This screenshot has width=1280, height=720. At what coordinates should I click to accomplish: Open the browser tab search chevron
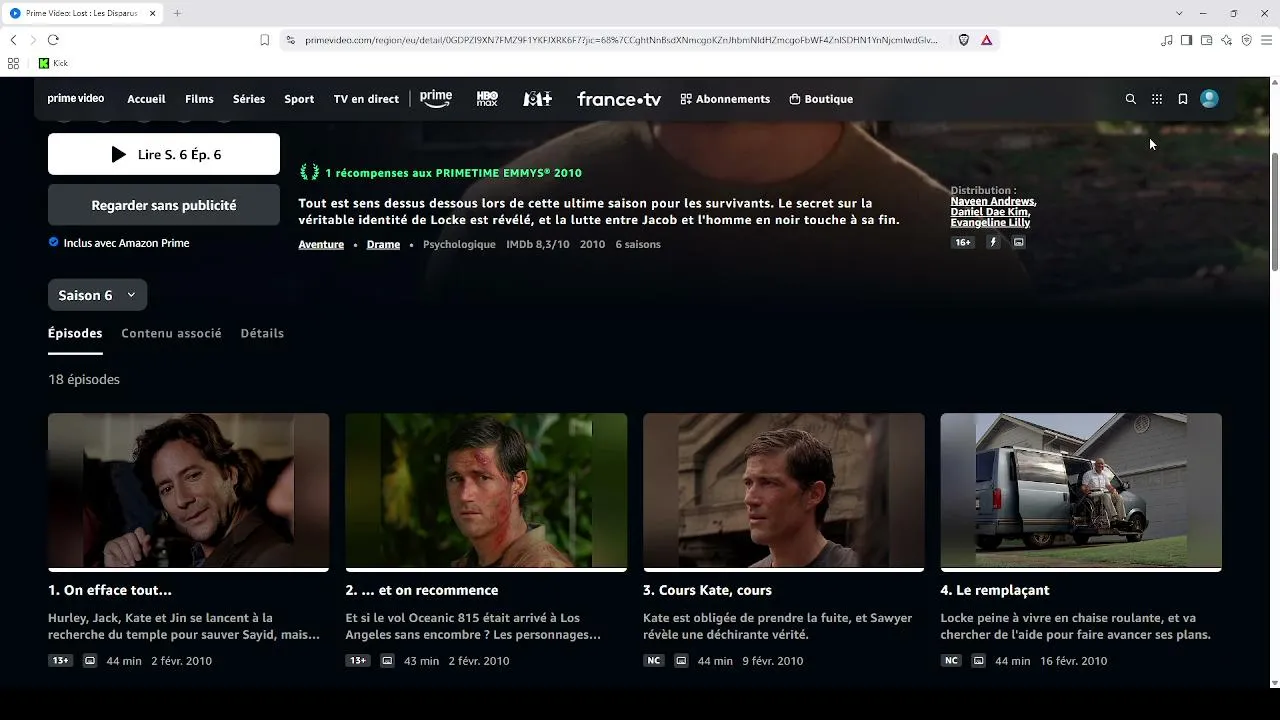tap(1180, 13)
